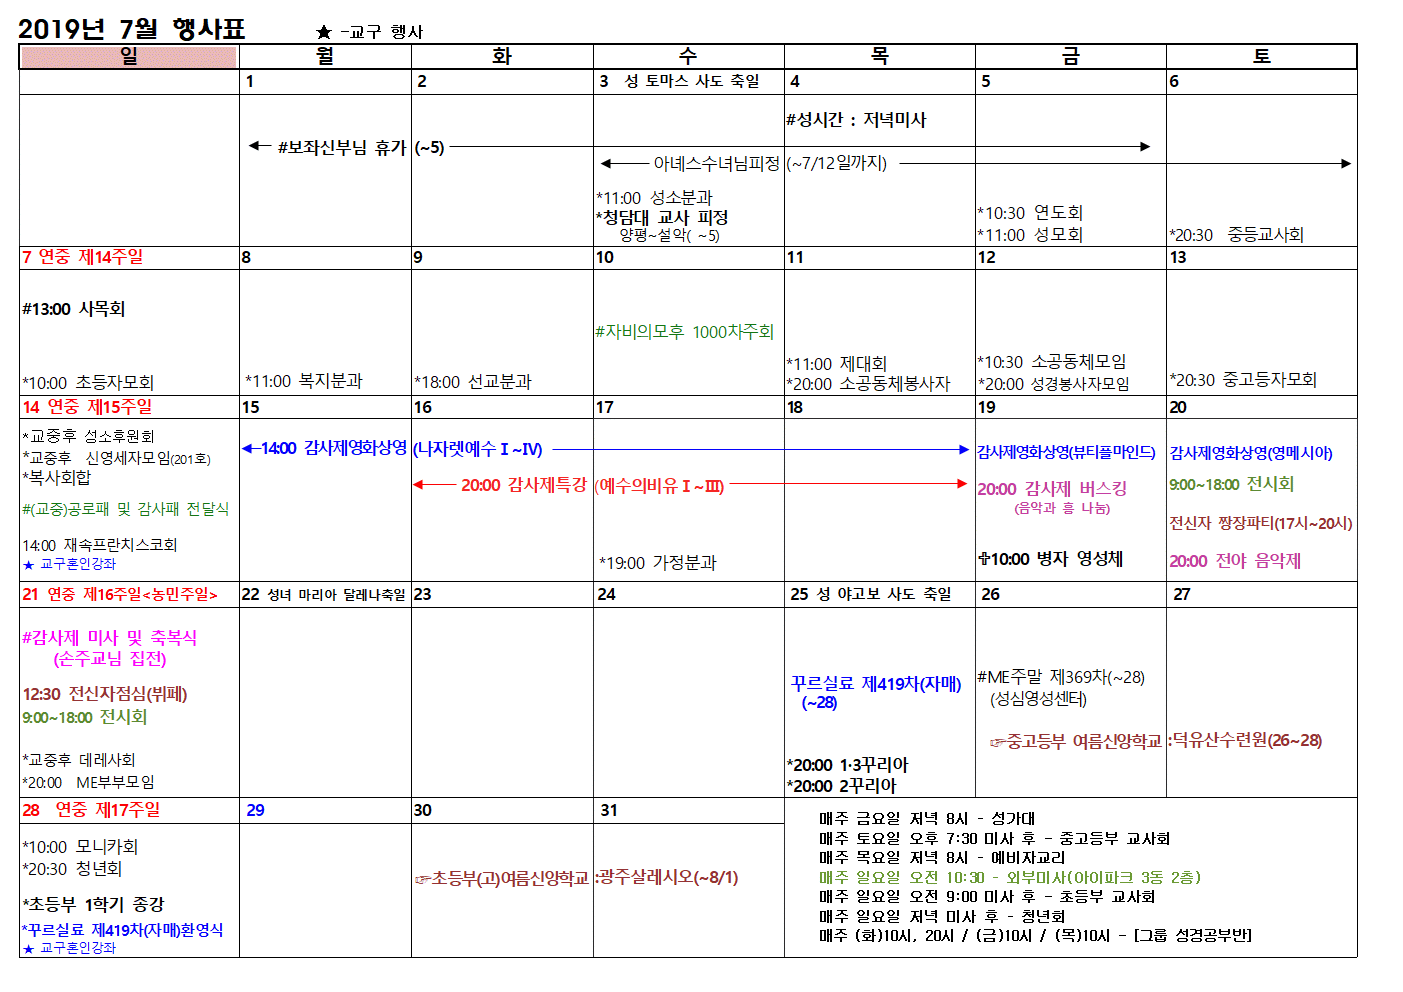Click '#보좌신부님 휴가' entry
This screenshot has width=1403, height=992.
click(x=342, y=148)
